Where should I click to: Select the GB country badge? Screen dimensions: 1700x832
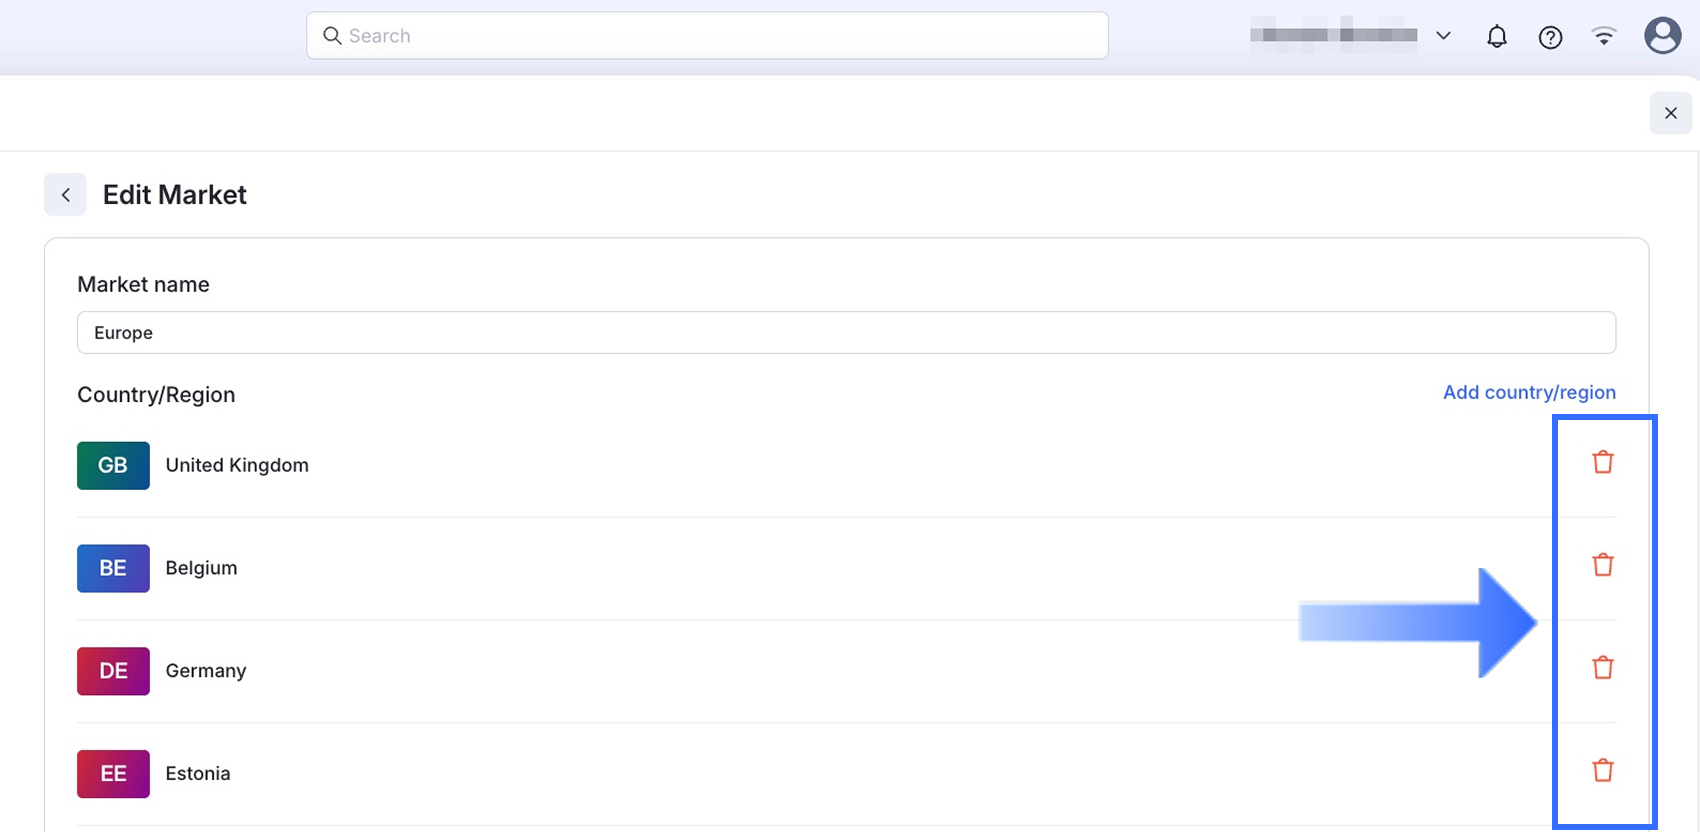coord(113,465)
